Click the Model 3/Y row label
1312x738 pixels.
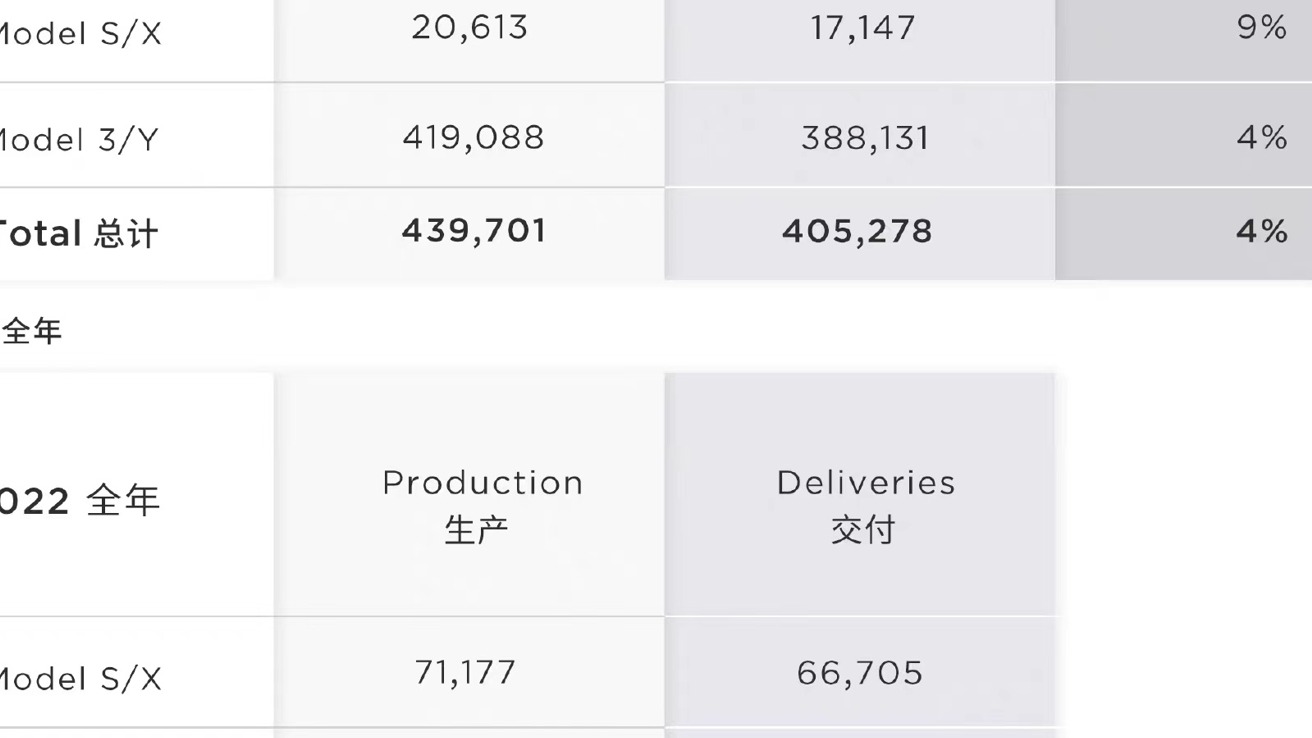coord(78,139)
